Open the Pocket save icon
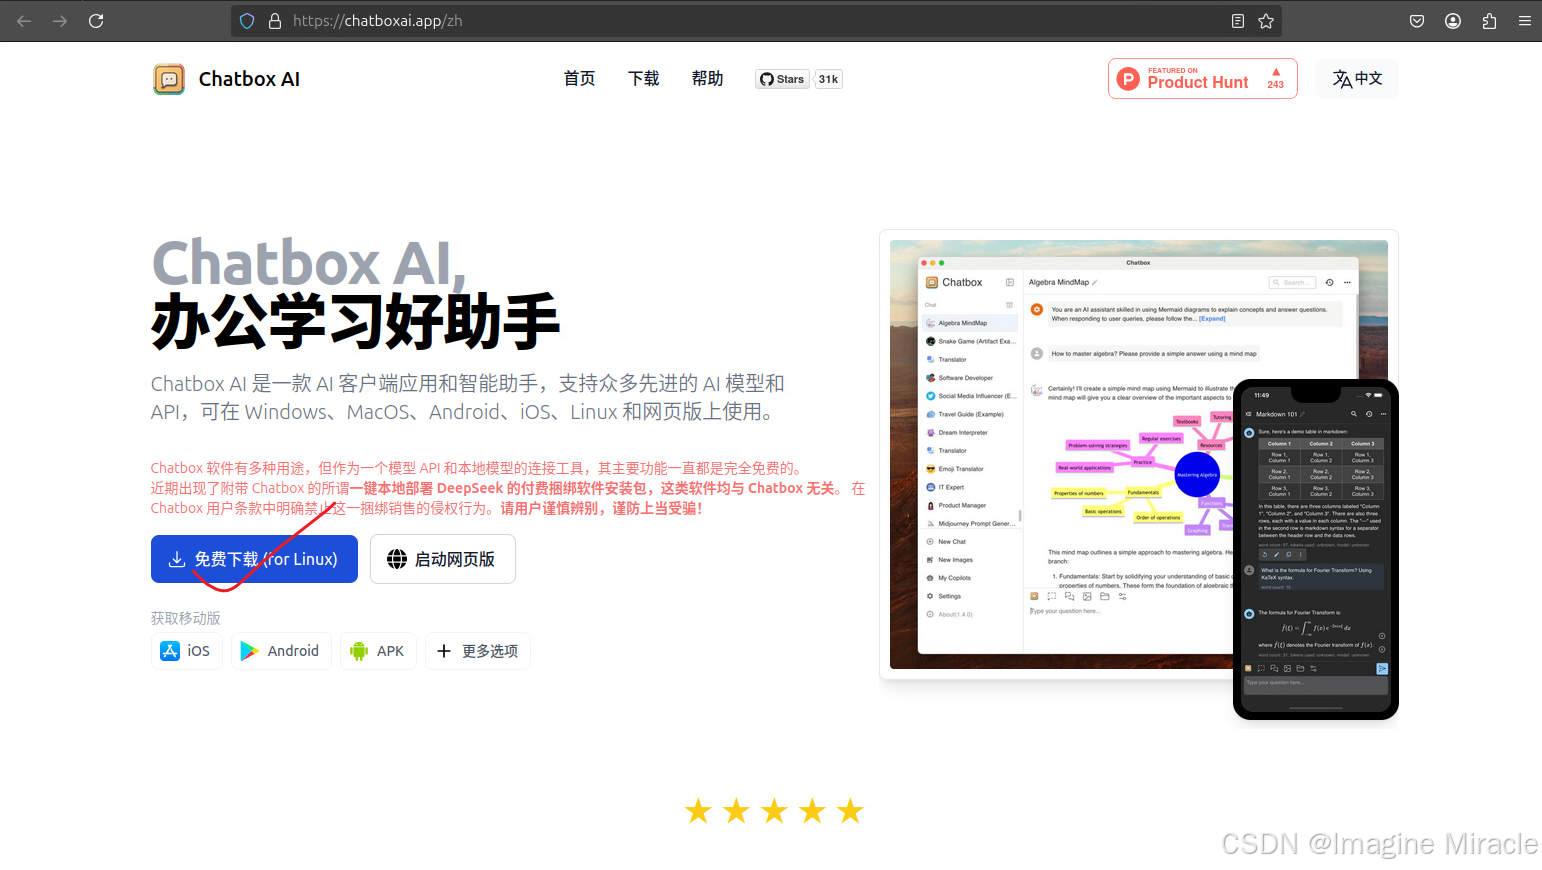Viewport: 1542px width, 870px height. point(1417,21)
